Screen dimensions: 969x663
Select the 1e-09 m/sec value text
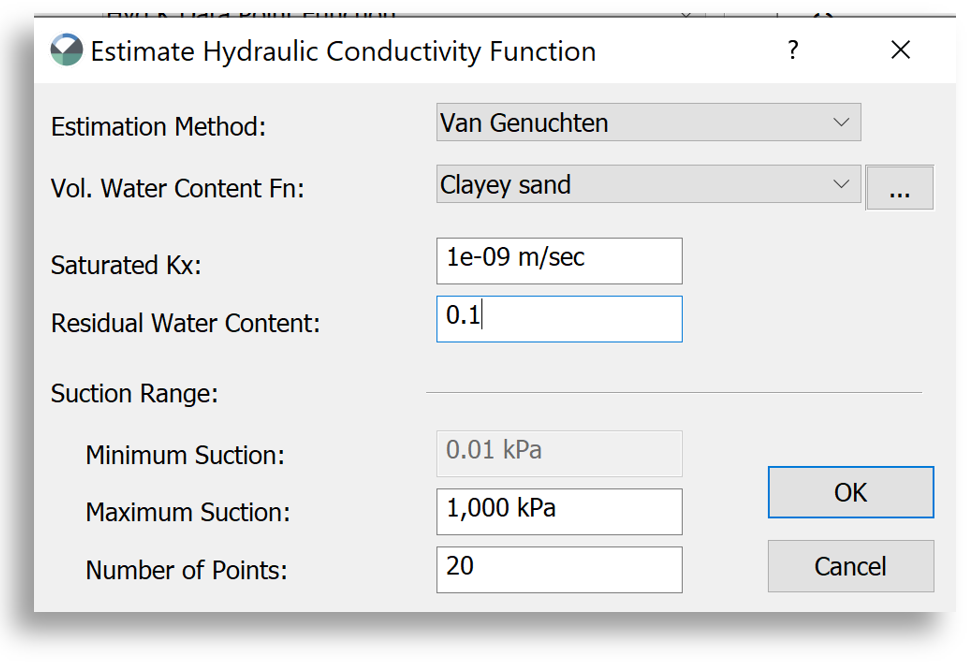pyautogui.click(x=512, y=261)
